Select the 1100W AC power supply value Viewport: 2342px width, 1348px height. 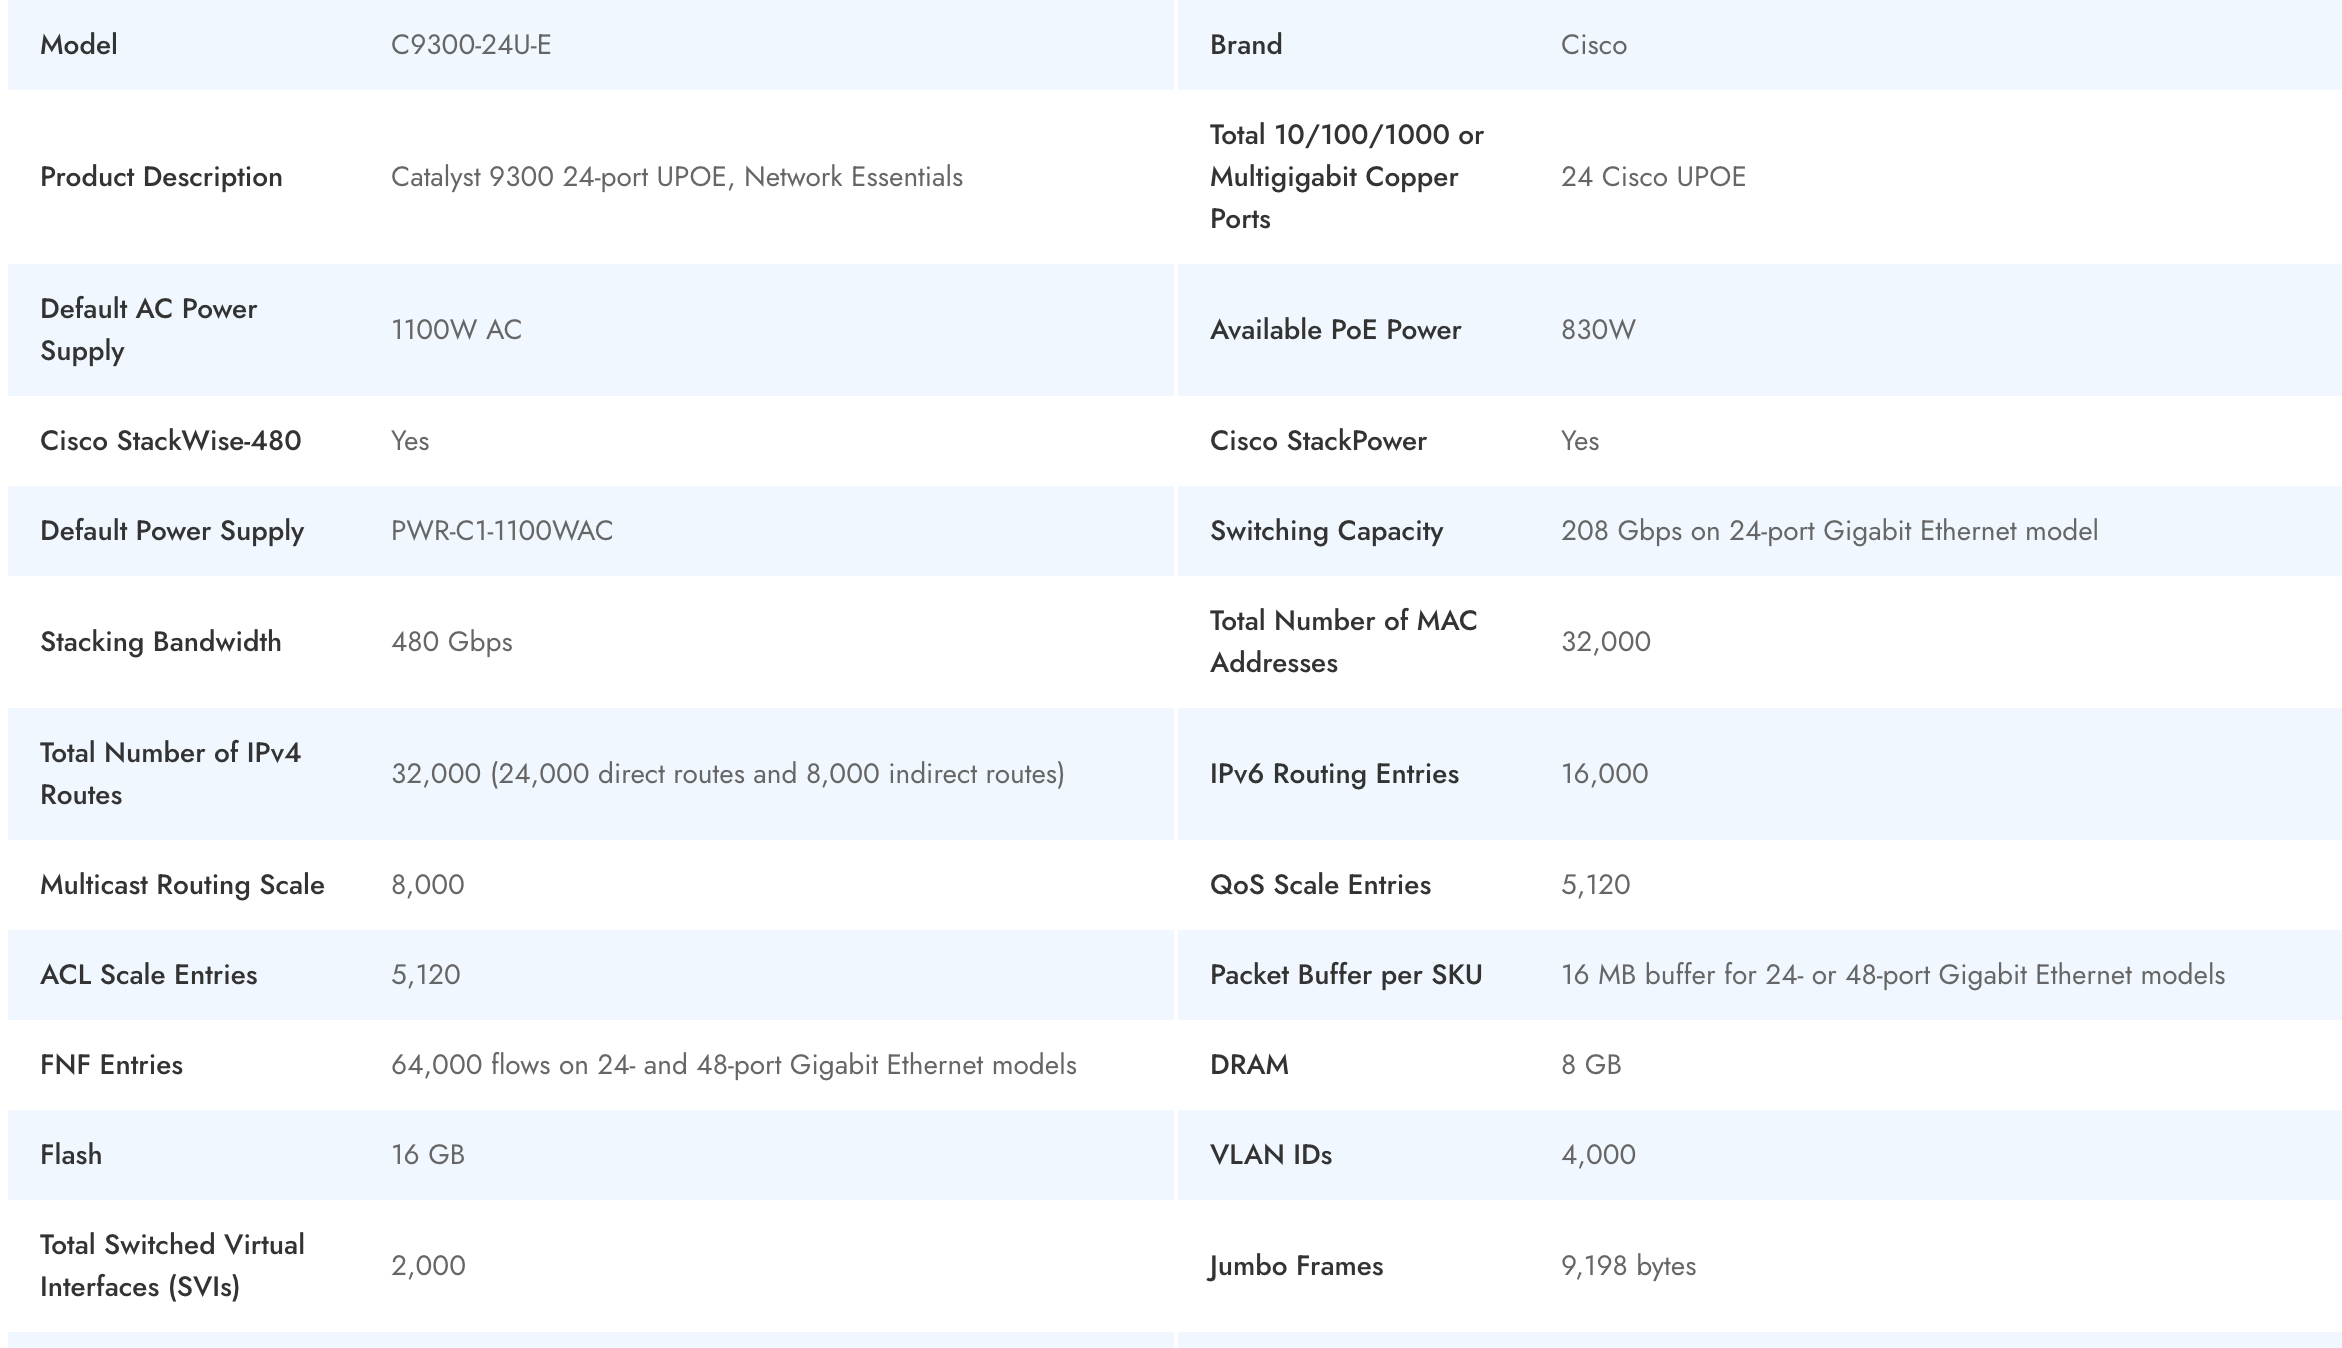click(456, 330)
